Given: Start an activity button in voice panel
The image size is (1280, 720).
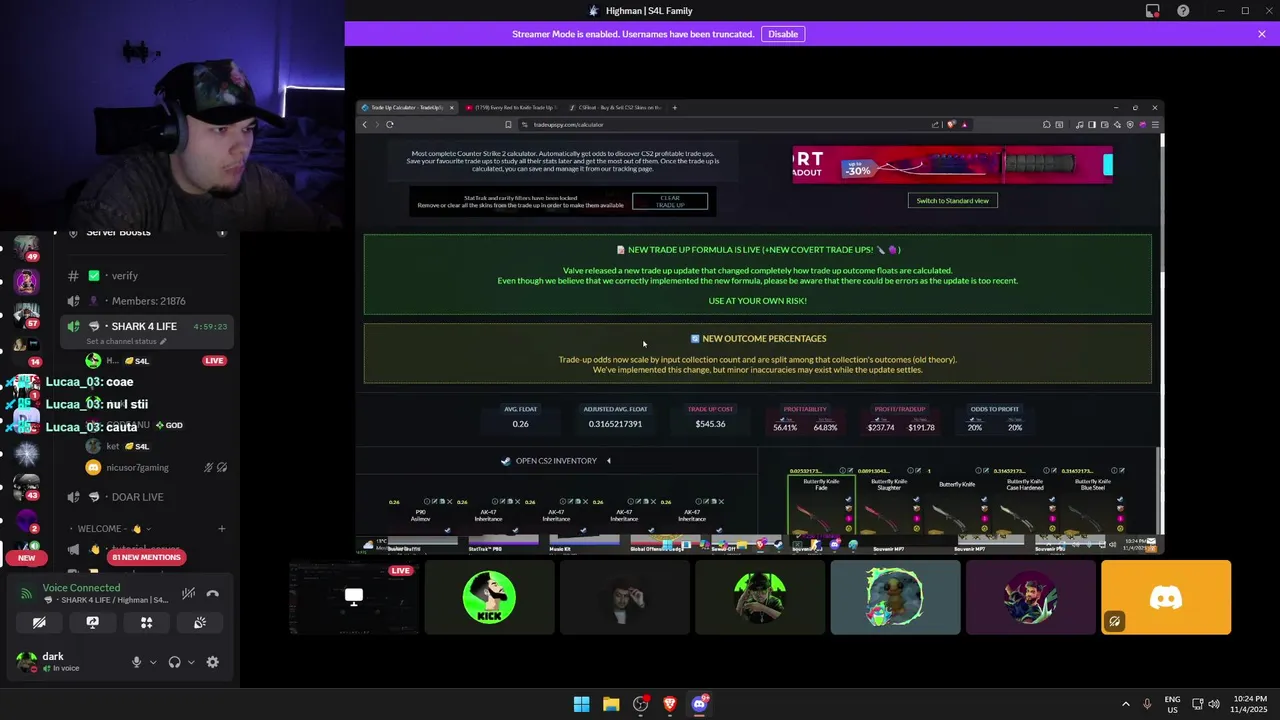Looking at the screenshot, I should [146, 622].
